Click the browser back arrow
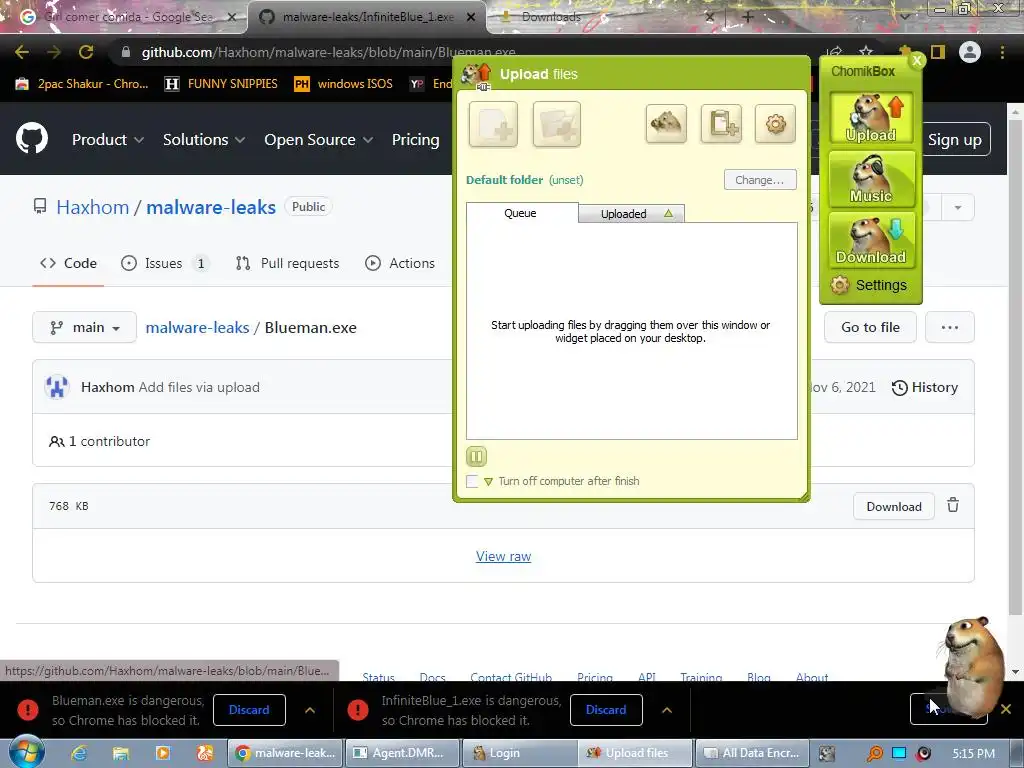The width and height of the screenshot is (1024, 768). point(22,52)
